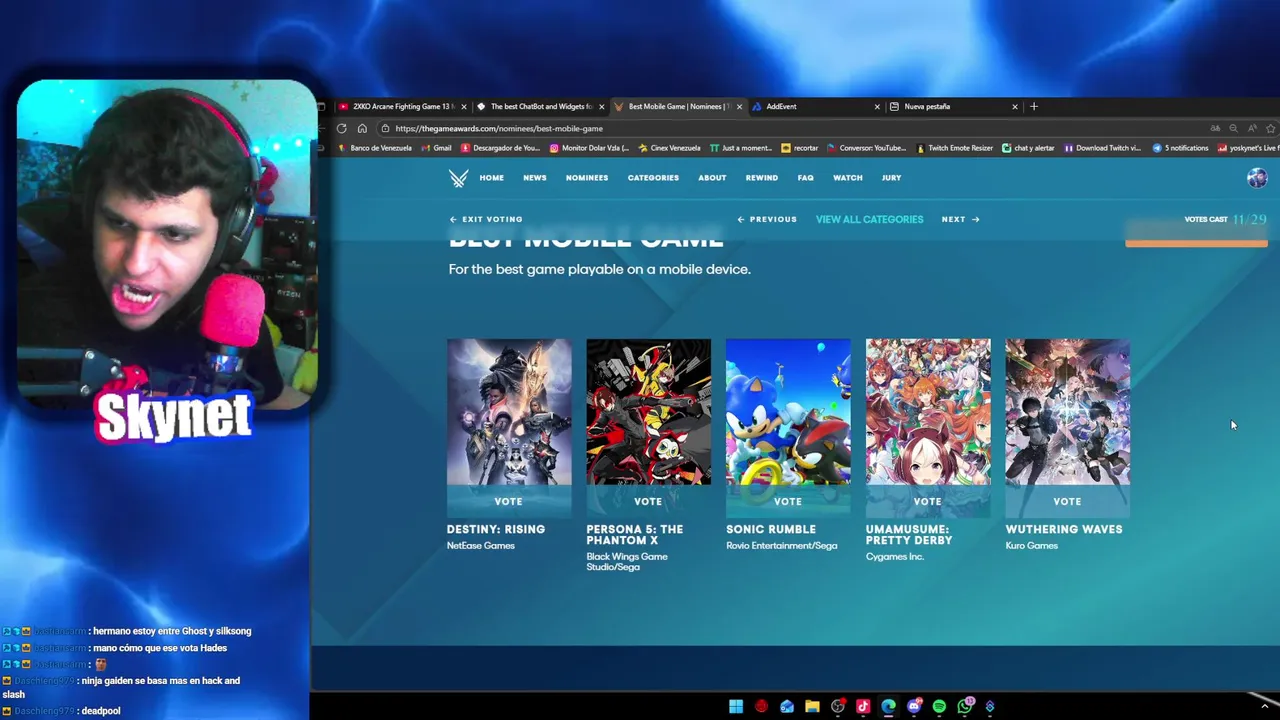
Task: Click the Persona 5 Phantom X cover art
Action: pos(648,412)
